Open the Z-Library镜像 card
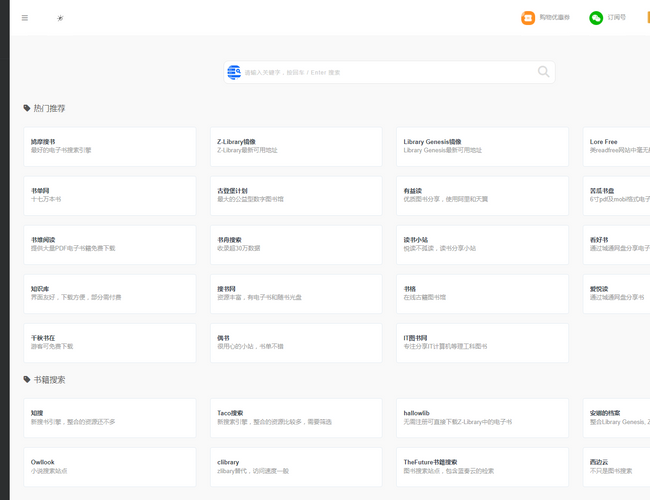The width and height of the screenshot is (650, 500). pos(296,147)
